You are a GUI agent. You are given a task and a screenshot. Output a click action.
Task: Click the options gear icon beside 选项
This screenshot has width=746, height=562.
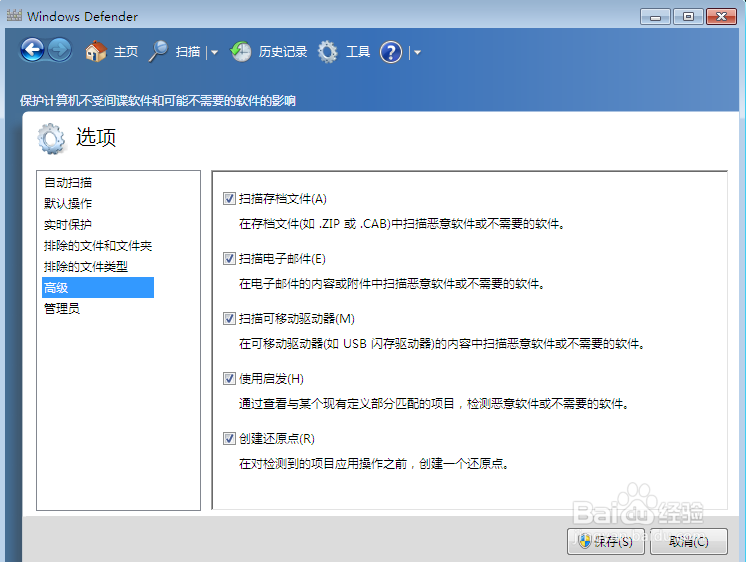[x=51, y=138]
